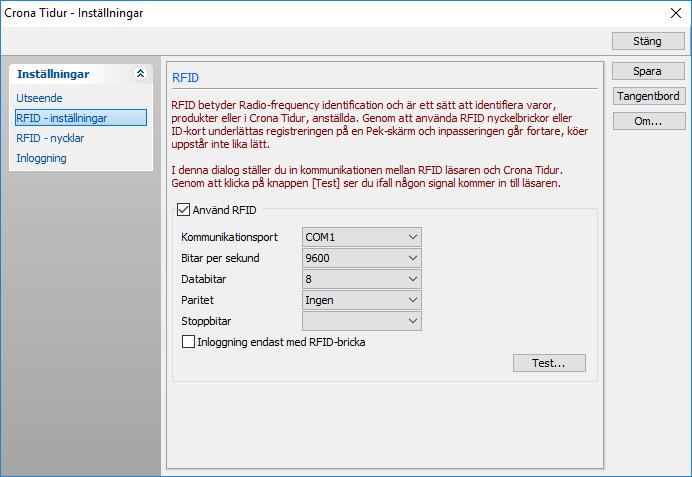Click the Kommunikationsport label
The width and height of the screenshot is (692, 477).
point(229,237)
